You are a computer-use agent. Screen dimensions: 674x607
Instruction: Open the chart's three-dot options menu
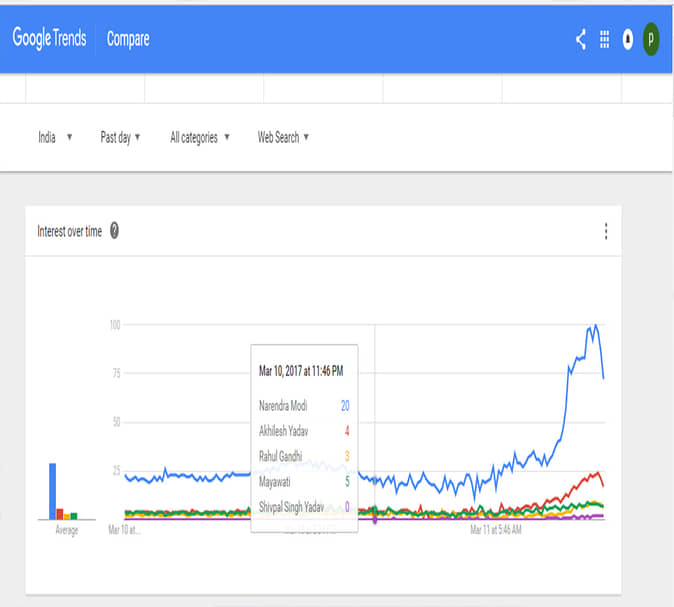606,231
